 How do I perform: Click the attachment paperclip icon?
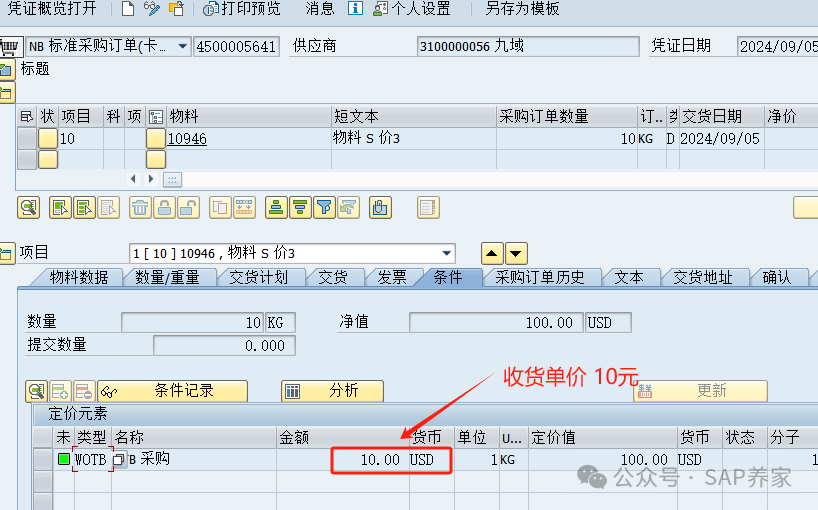380,208
